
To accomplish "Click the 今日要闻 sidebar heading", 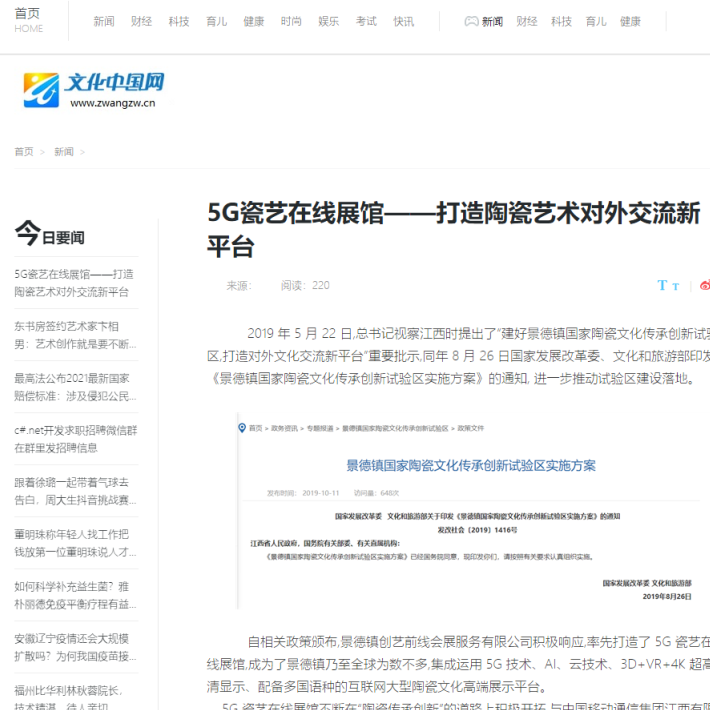I will 49,234.
